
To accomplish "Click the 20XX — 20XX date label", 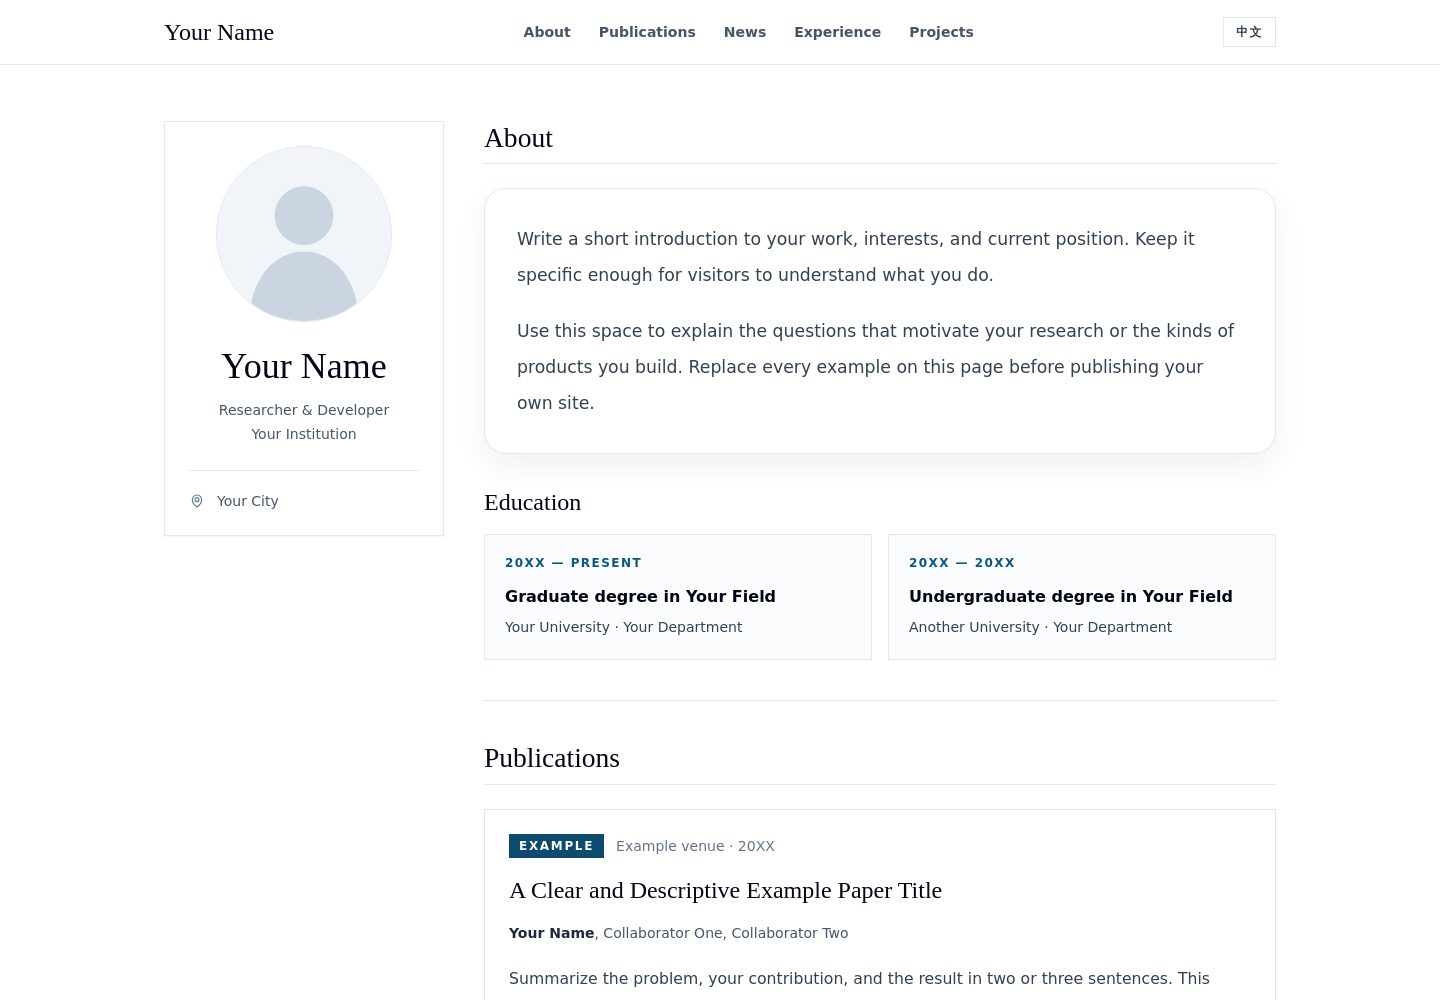I will pyautogui.click(x=962, y=563).
